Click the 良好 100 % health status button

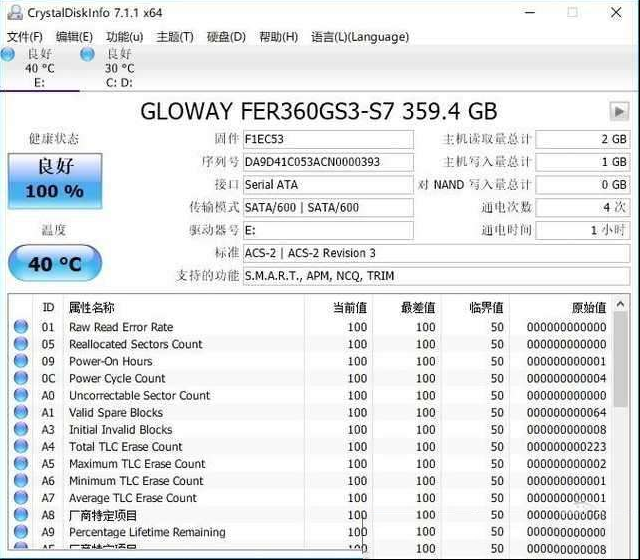click(x=55, y=181)
